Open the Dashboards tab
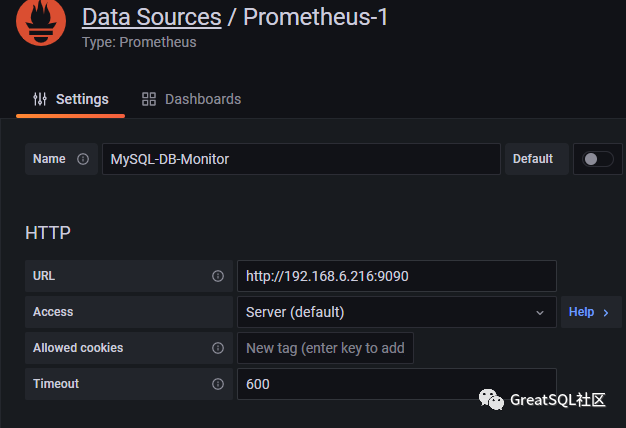The width and height of the screenshot is (626, 428). [x=191, y=99]
